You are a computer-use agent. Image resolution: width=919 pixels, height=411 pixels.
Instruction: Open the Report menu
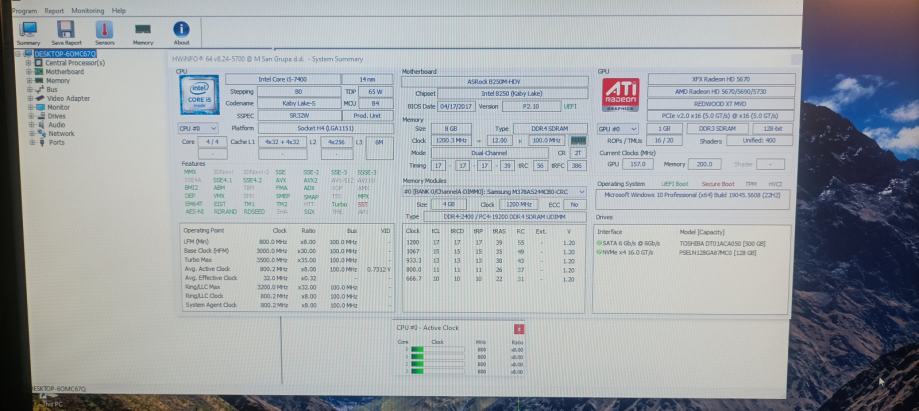pyautogui.click(x=54, y=11)
